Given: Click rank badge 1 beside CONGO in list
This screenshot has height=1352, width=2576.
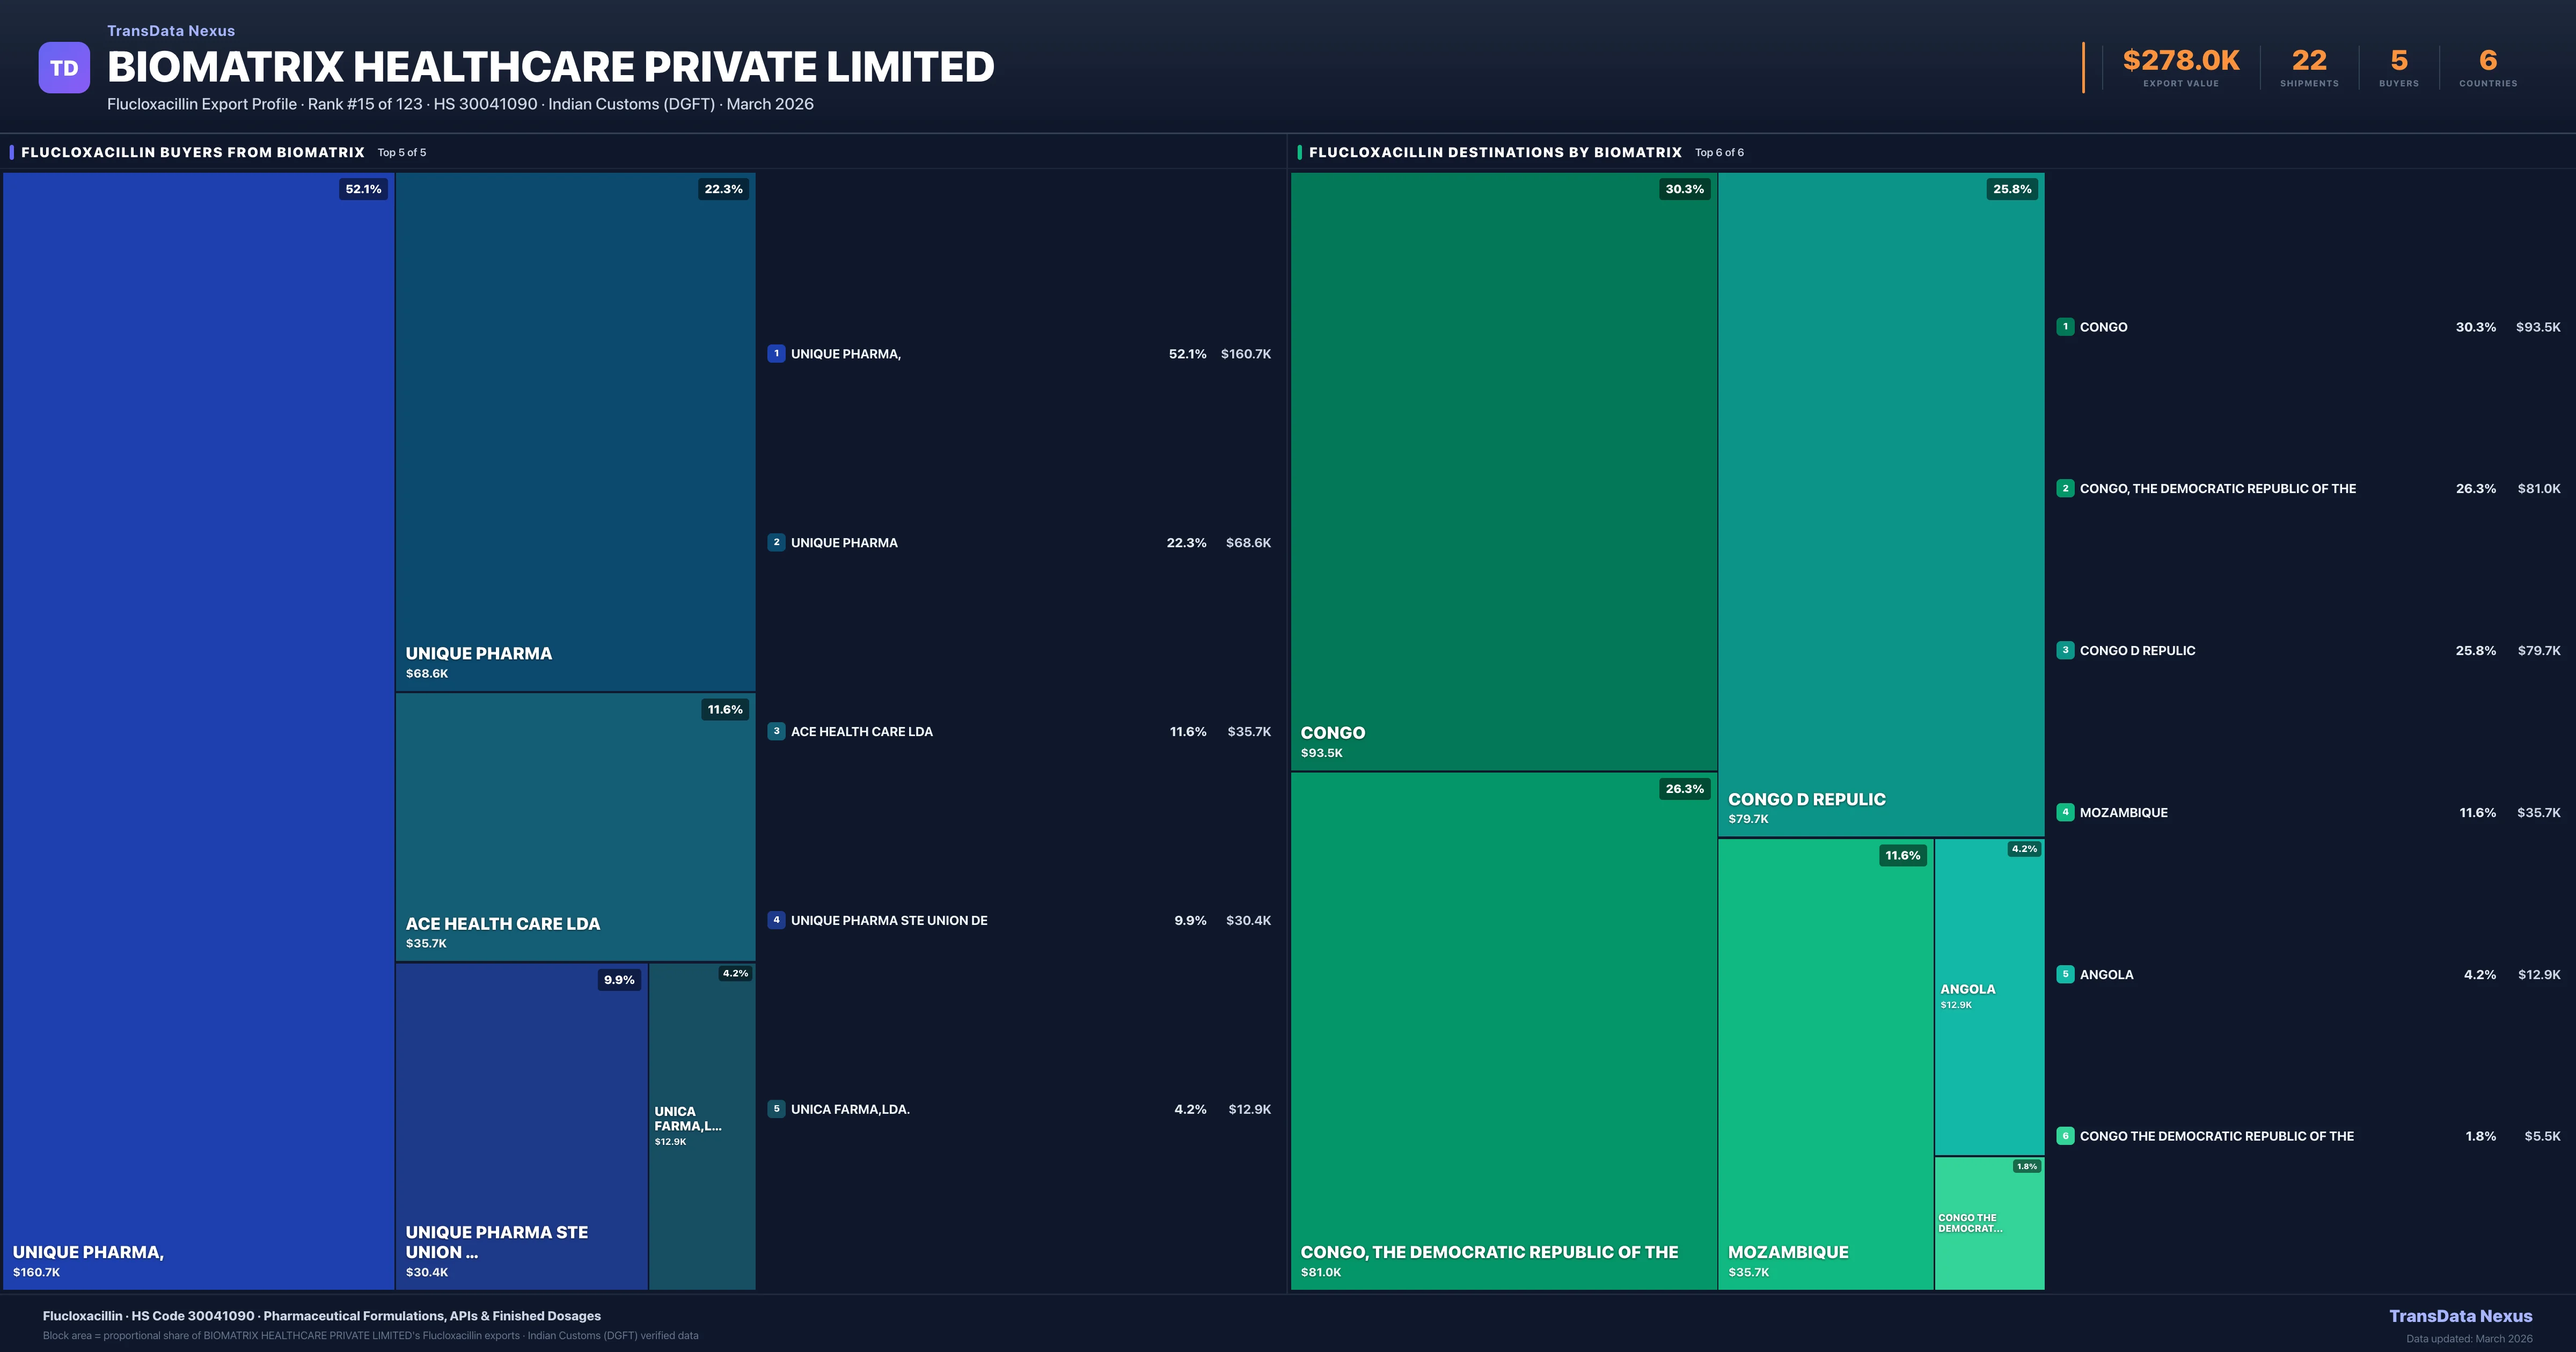Looking at the screenshot, I should 2065,326.
